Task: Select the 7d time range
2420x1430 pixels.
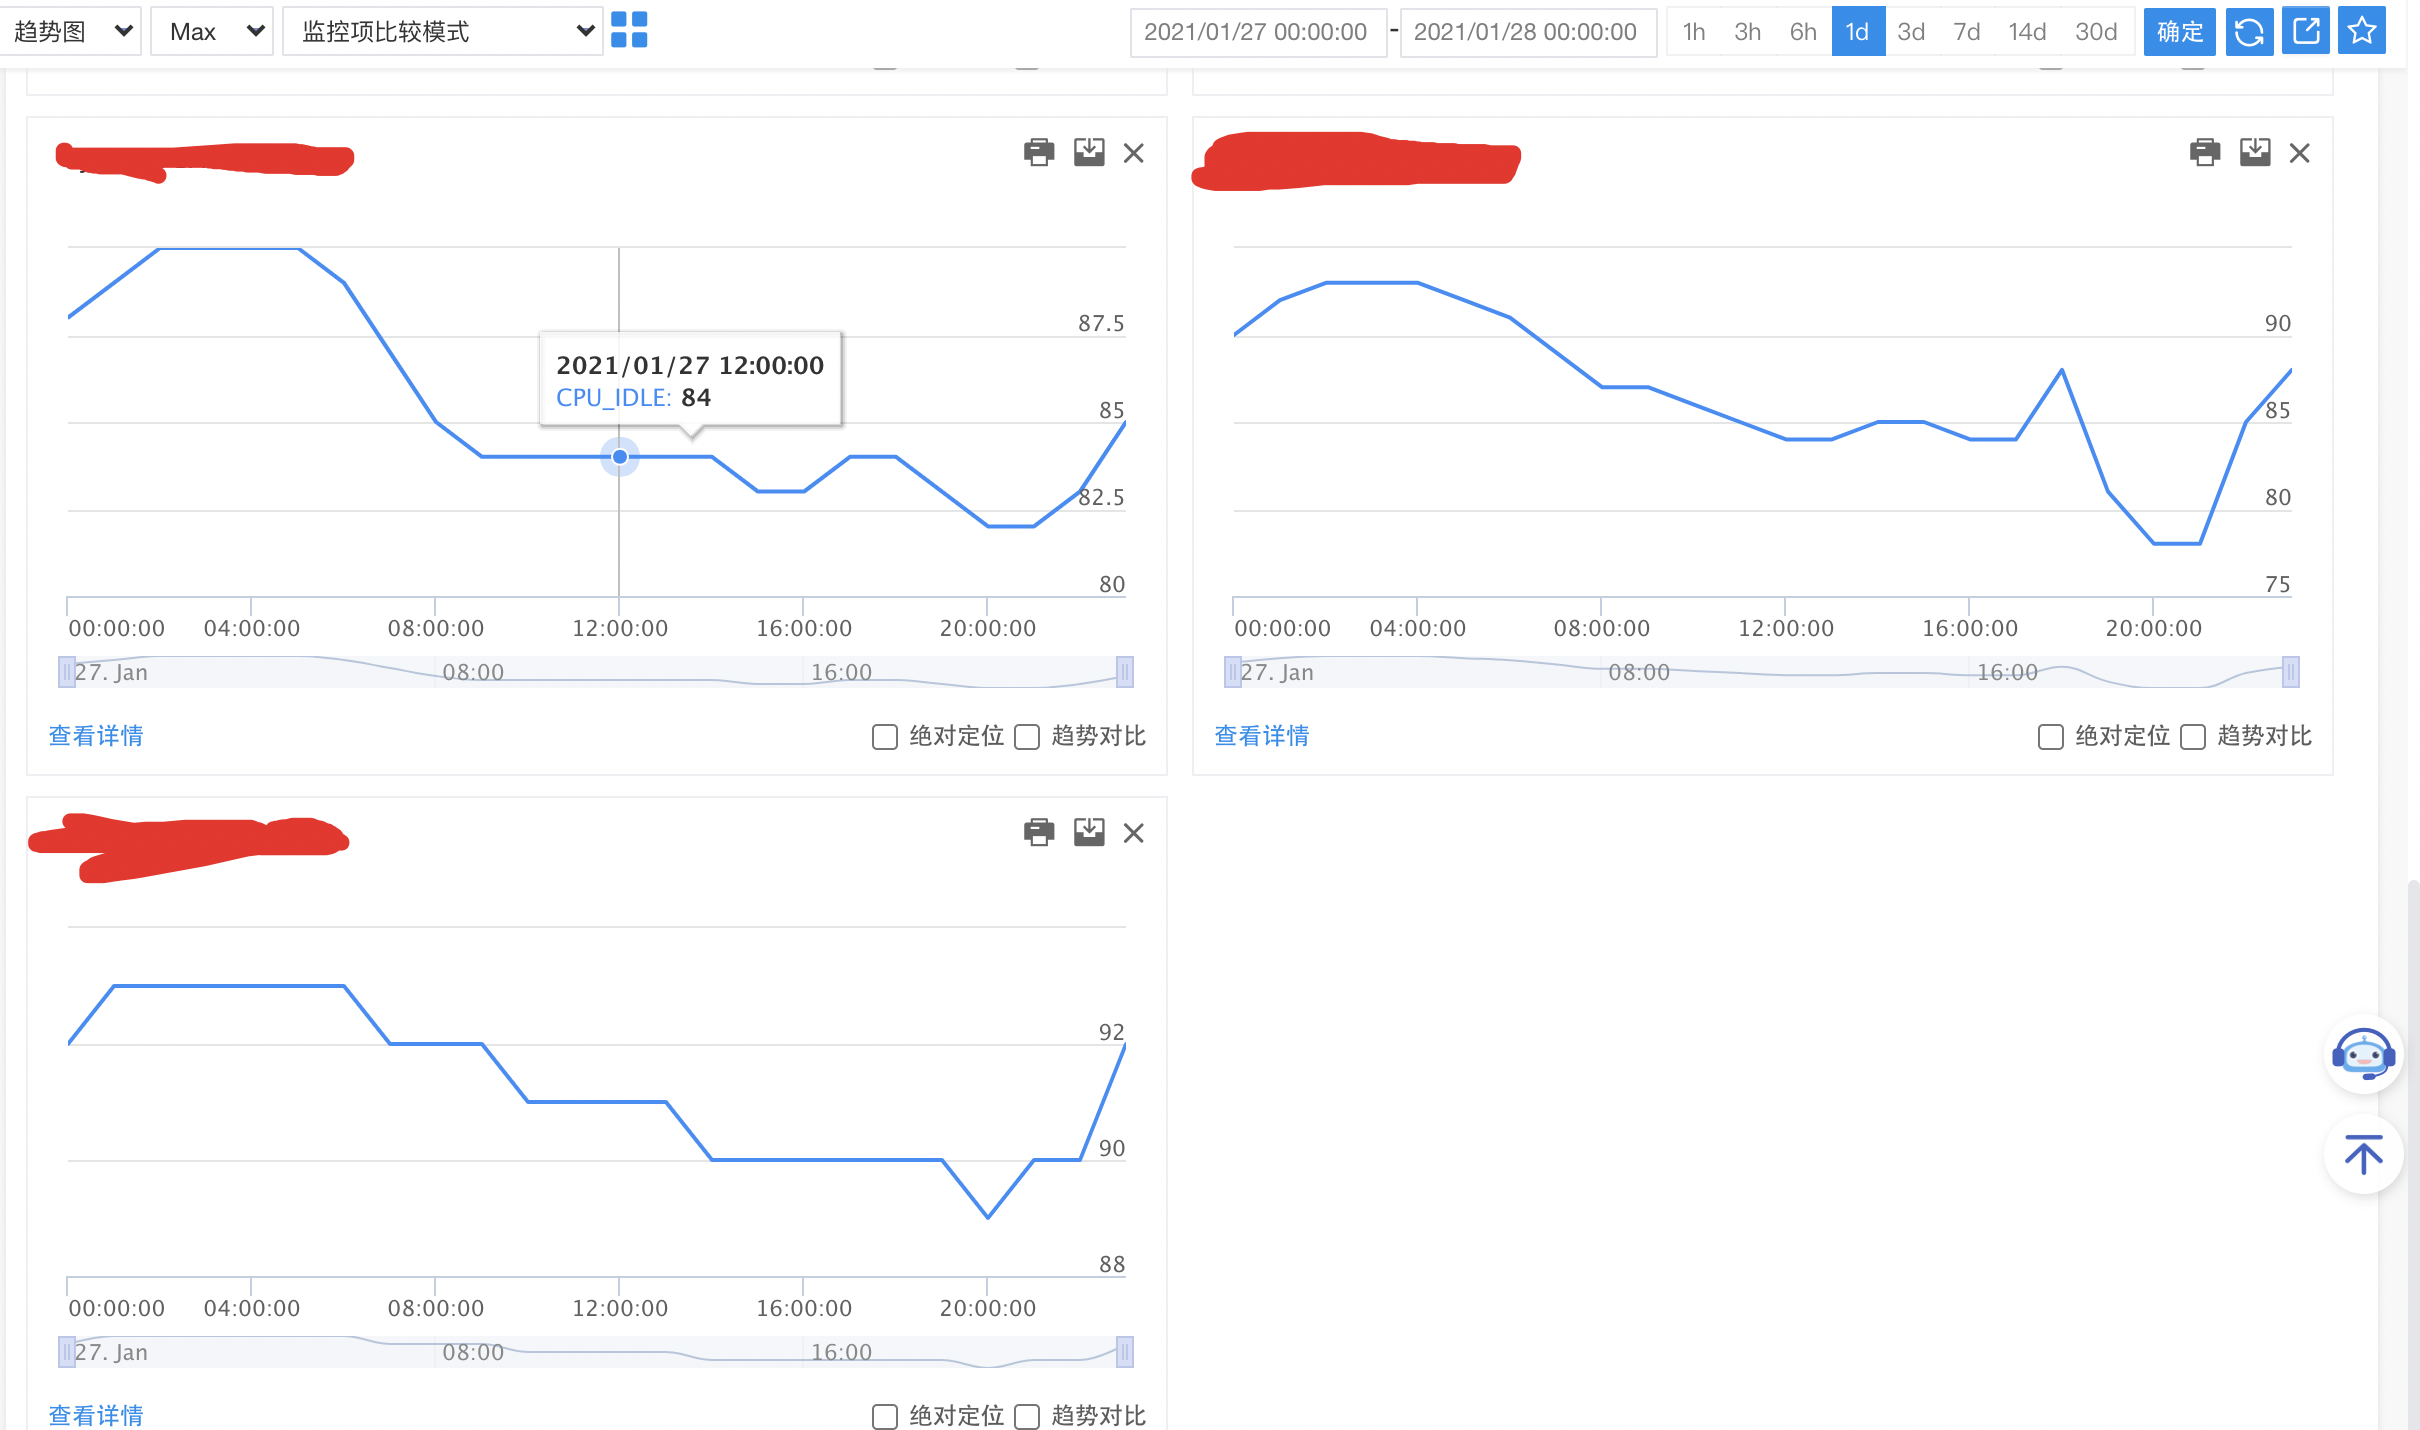Action: point(1967,31)
